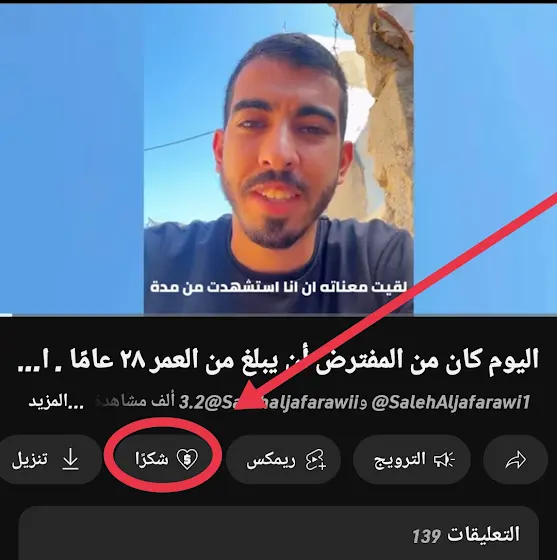Show more description via ...المزيد
This screenshot has height=560, width=557.
click(56, 402)
